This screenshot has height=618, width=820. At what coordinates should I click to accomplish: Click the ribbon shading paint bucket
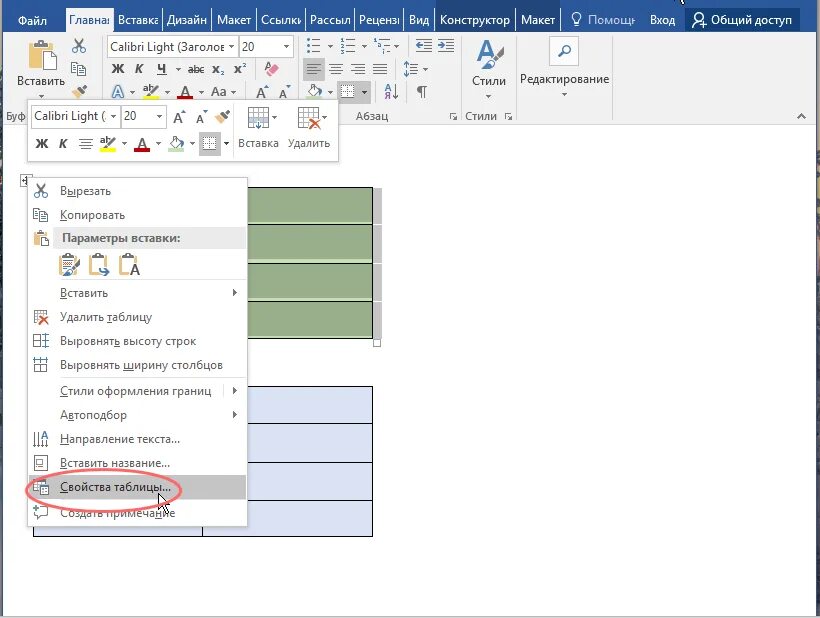[x=314, y=91]
